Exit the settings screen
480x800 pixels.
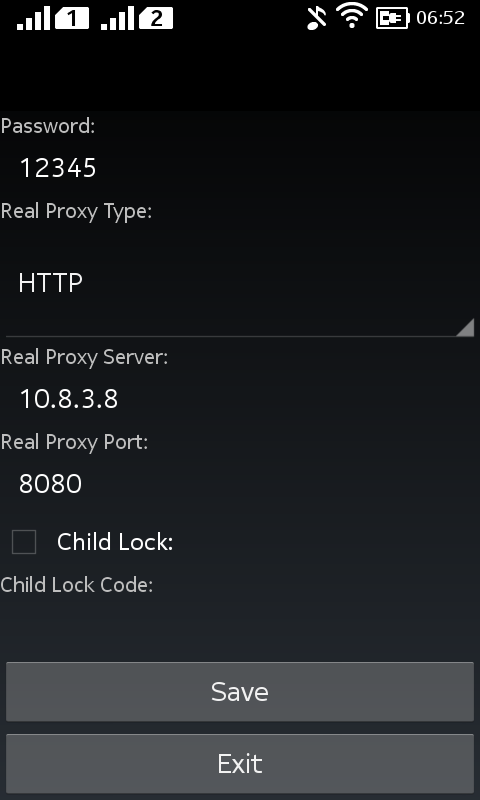(x=240, y=764)
